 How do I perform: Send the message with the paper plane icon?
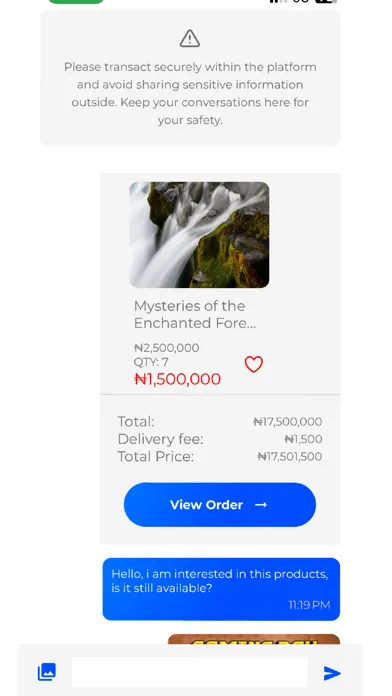pos(332,673)
